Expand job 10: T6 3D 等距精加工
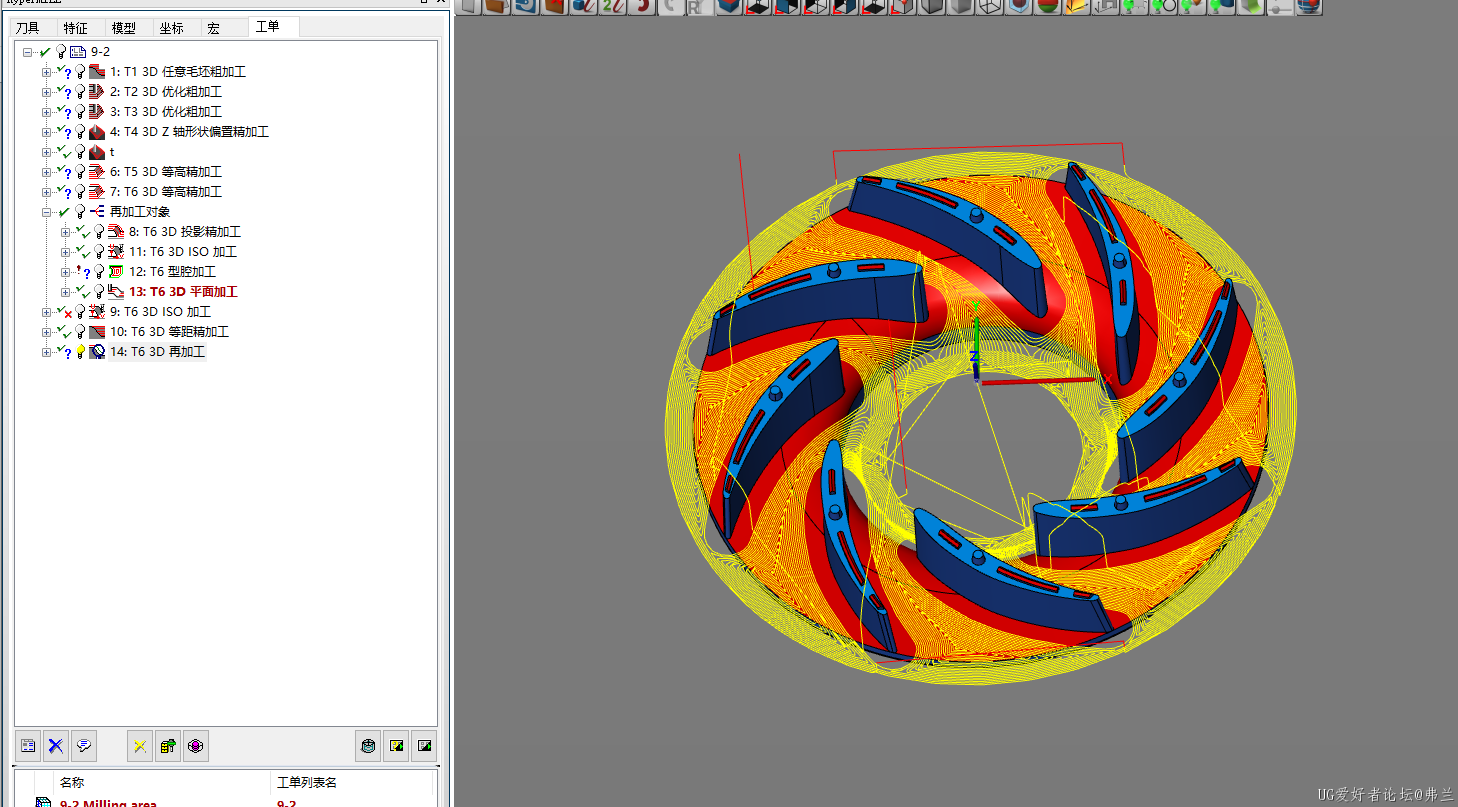Viewport: 1458px width, 807px height. (47, 332)
